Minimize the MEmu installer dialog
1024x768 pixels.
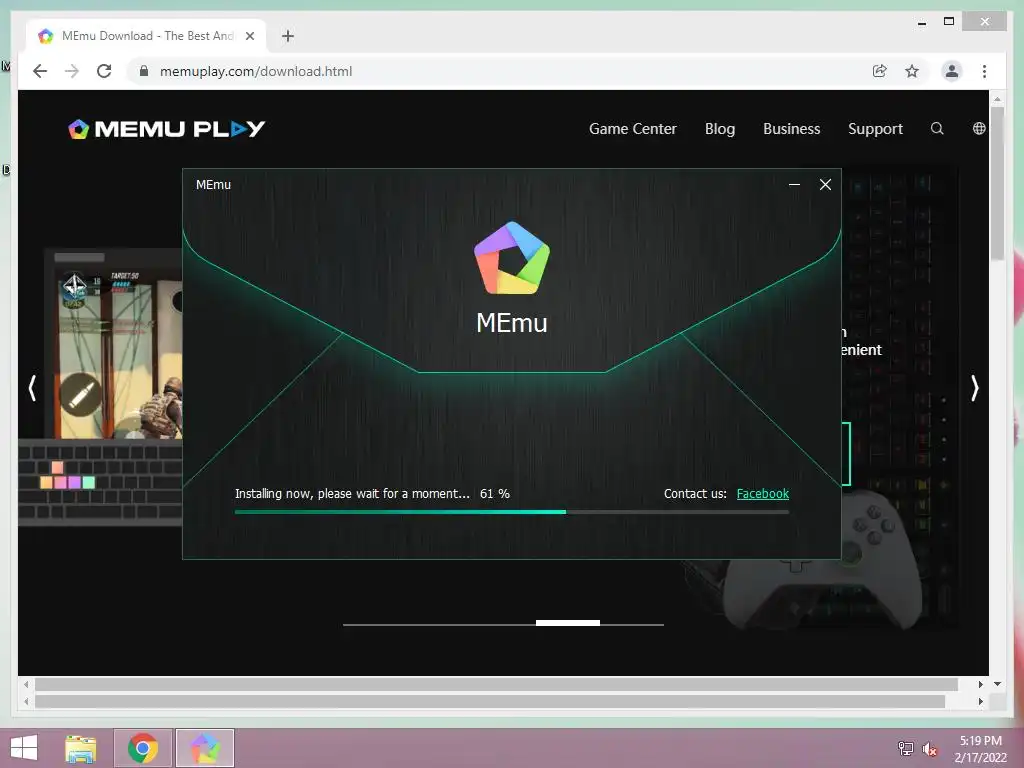794,185
